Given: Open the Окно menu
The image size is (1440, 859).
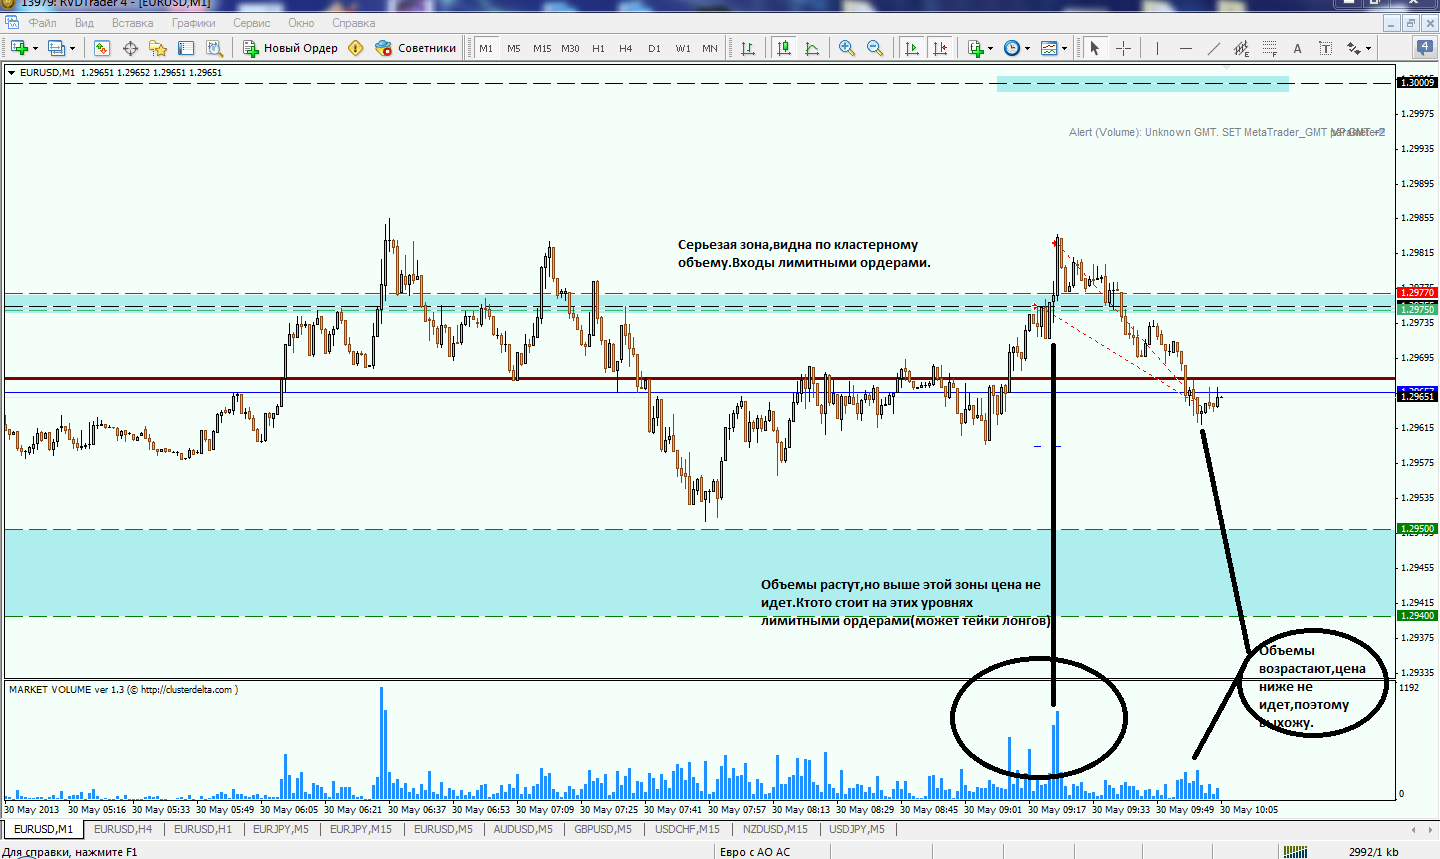Looking at the screenshot, I should click(x=301, y=23).
